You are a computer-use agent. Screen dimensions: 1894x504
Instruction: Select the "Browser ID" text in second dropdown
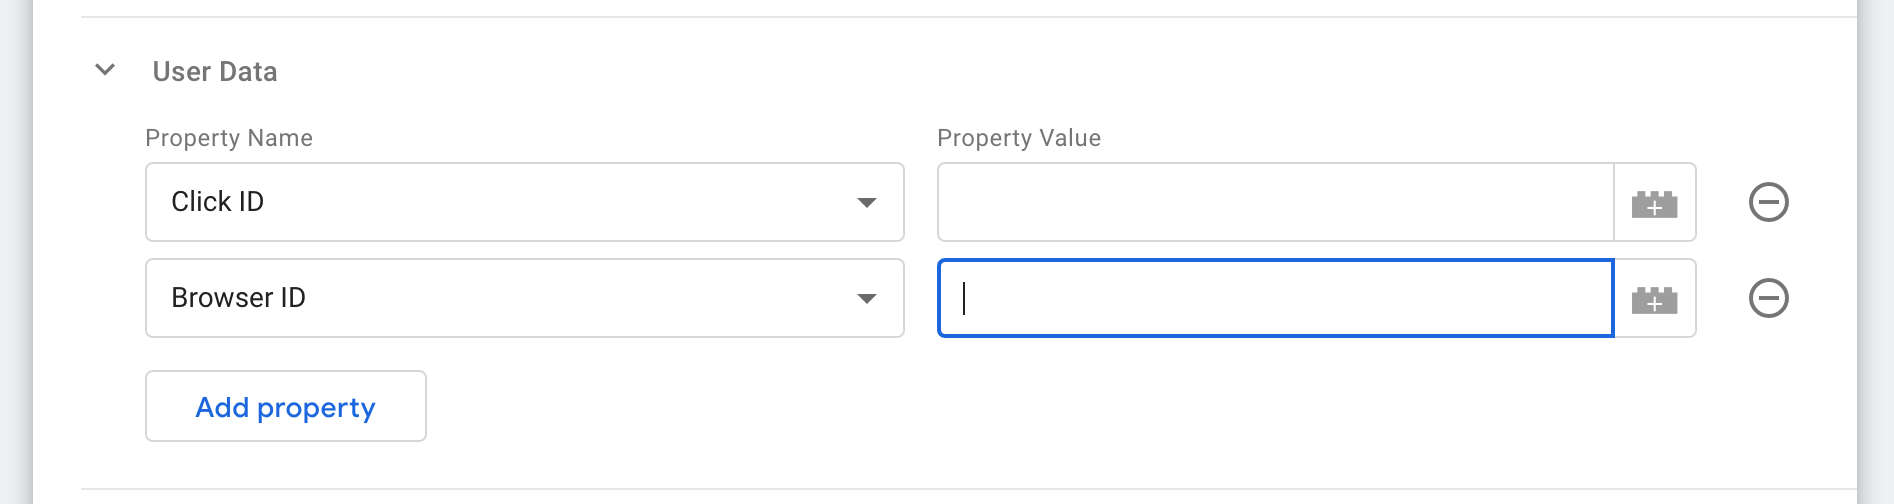point(239,298)
